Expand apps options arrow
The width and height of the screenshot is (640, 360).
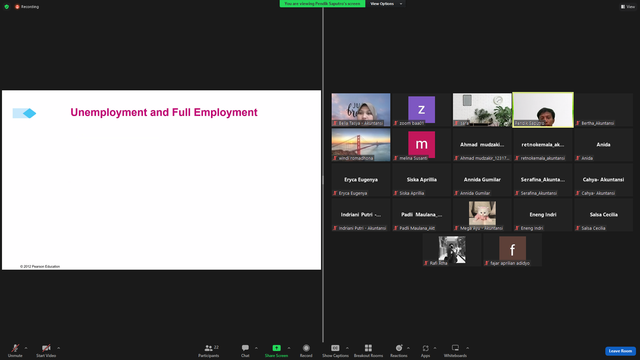click(x=435, y=348)
